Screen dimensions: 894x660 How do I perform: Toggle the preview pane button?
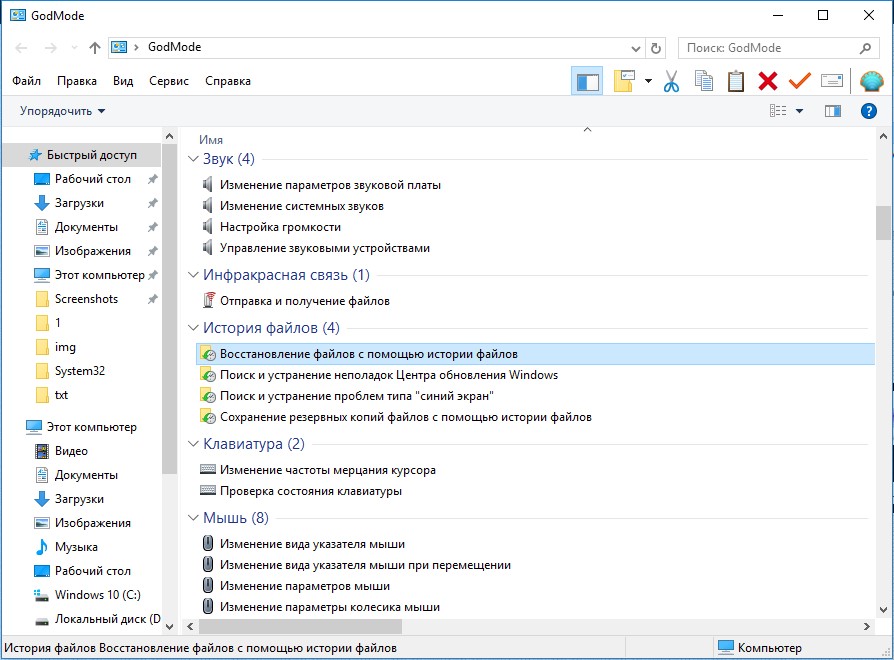pyautogui.click(x=832, y=111)
